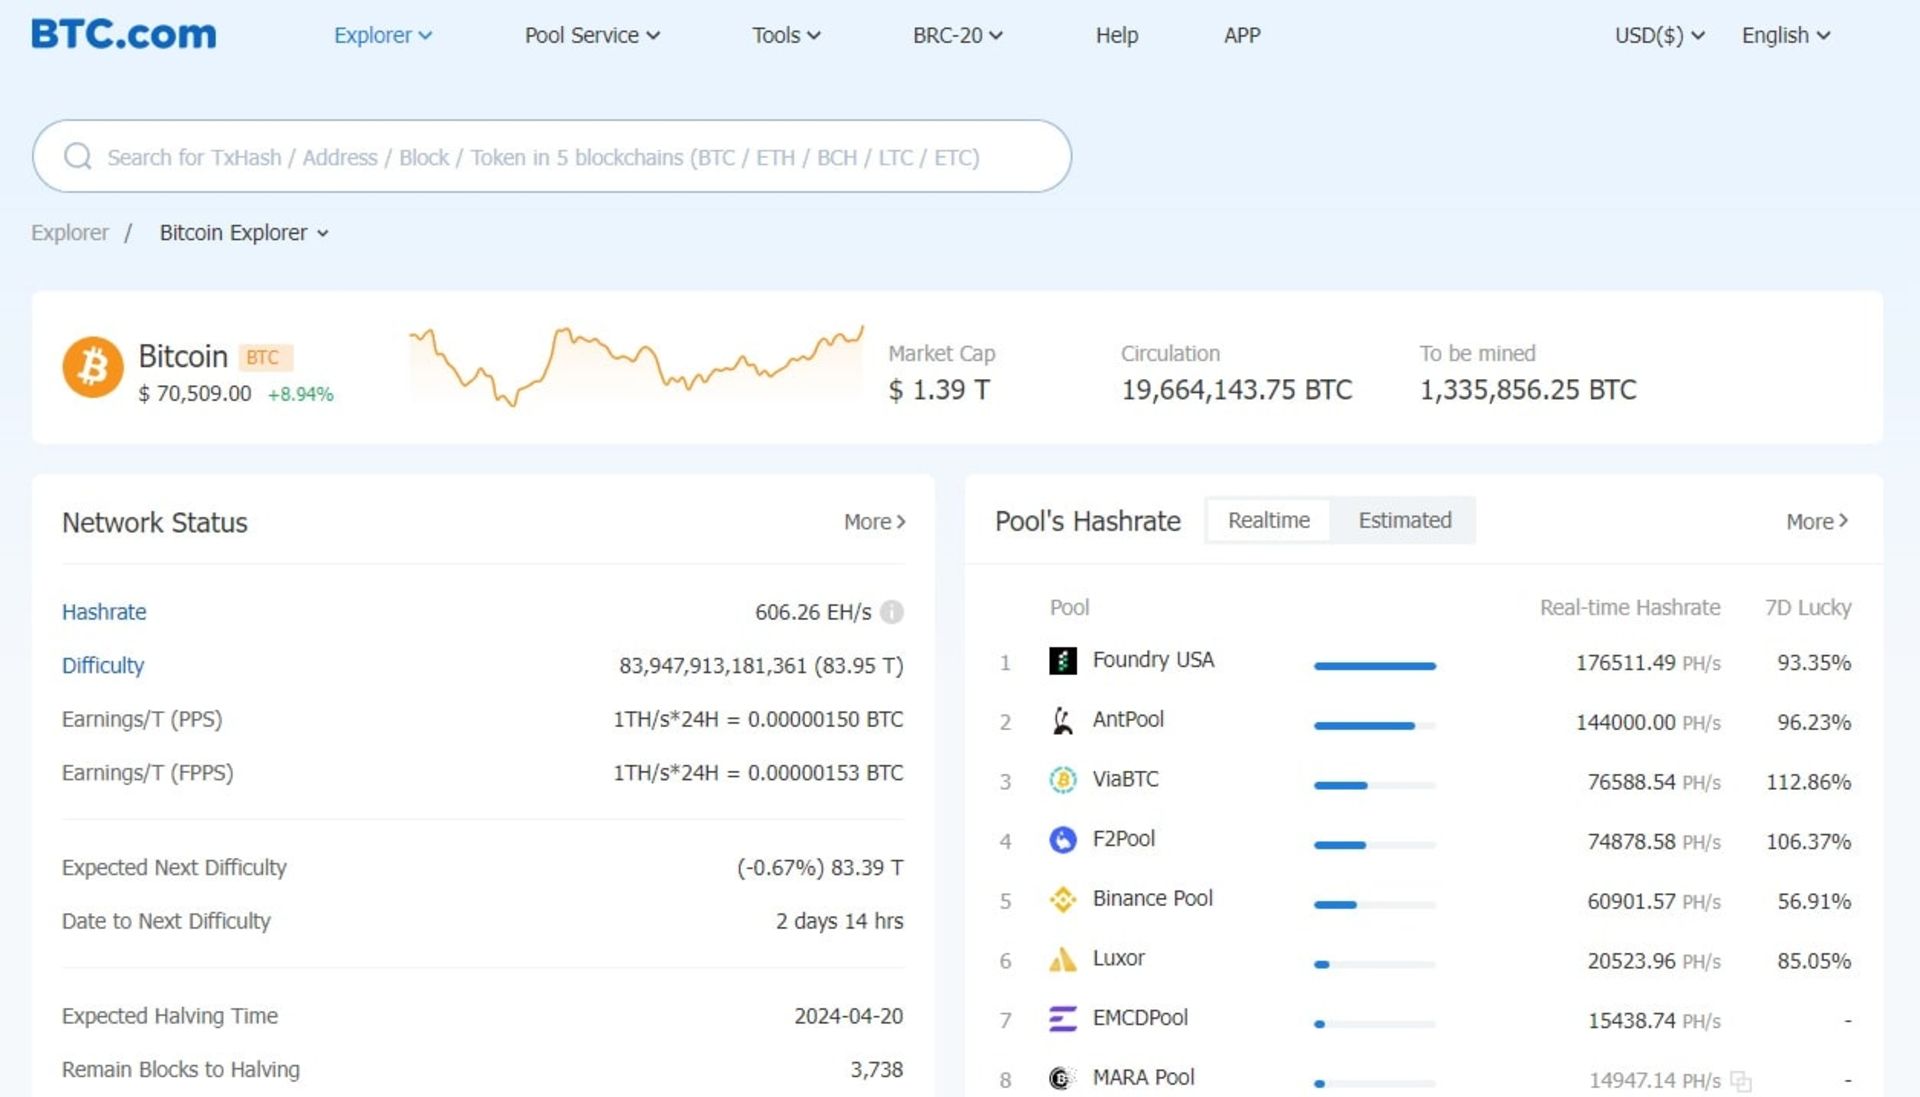Click Earnings/T (FPPS) value 0.00000153 BTC
Image resolution: width=1920 pixels, height=1097 pixels.
point(825,773)
